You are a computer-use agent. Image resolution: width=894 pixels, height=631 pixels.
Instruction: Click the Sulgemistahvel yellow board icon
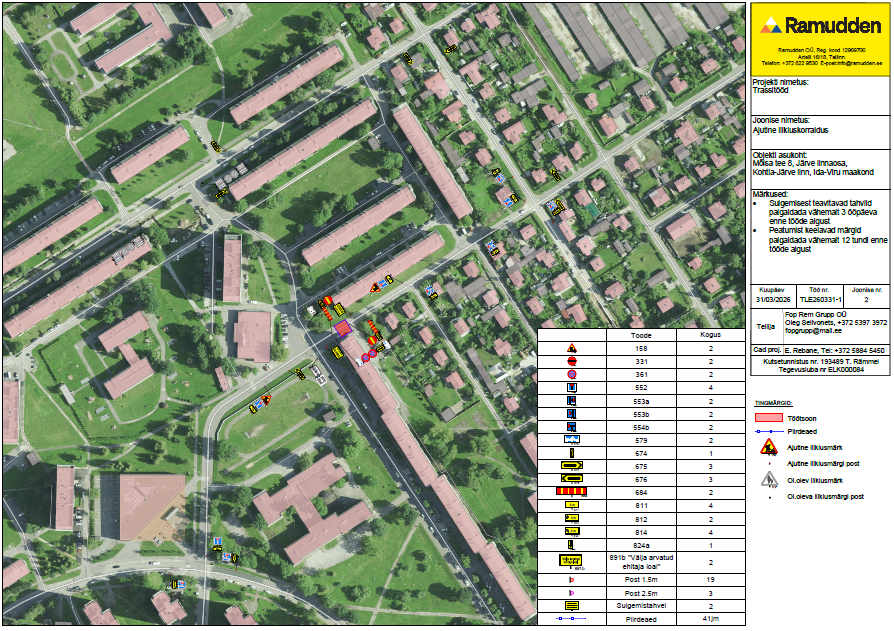[572, 606]
